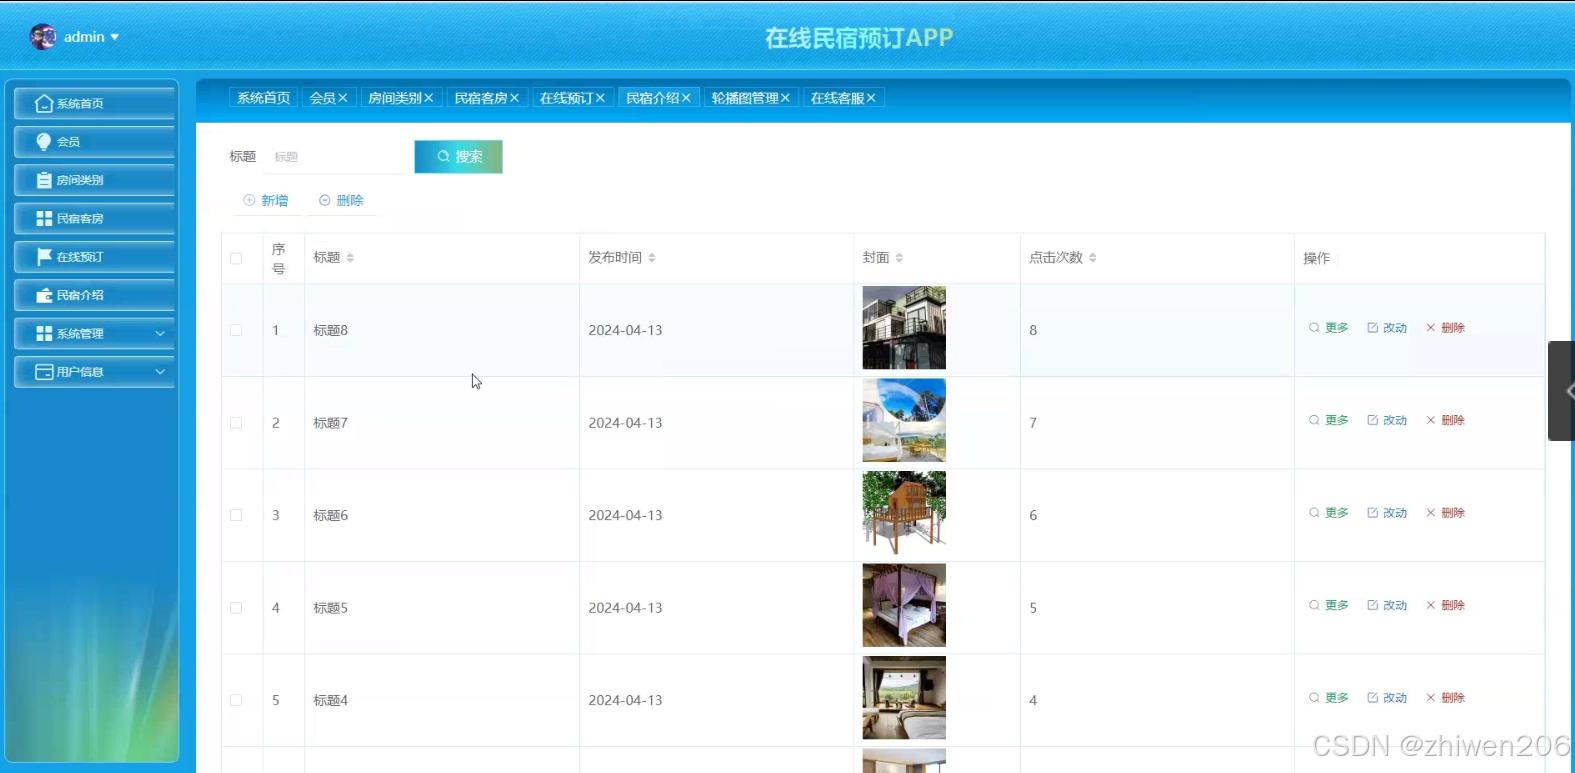Click 删除 for row 标题8
Viewport: 1575px width, 773px height.
point(1445,328)
